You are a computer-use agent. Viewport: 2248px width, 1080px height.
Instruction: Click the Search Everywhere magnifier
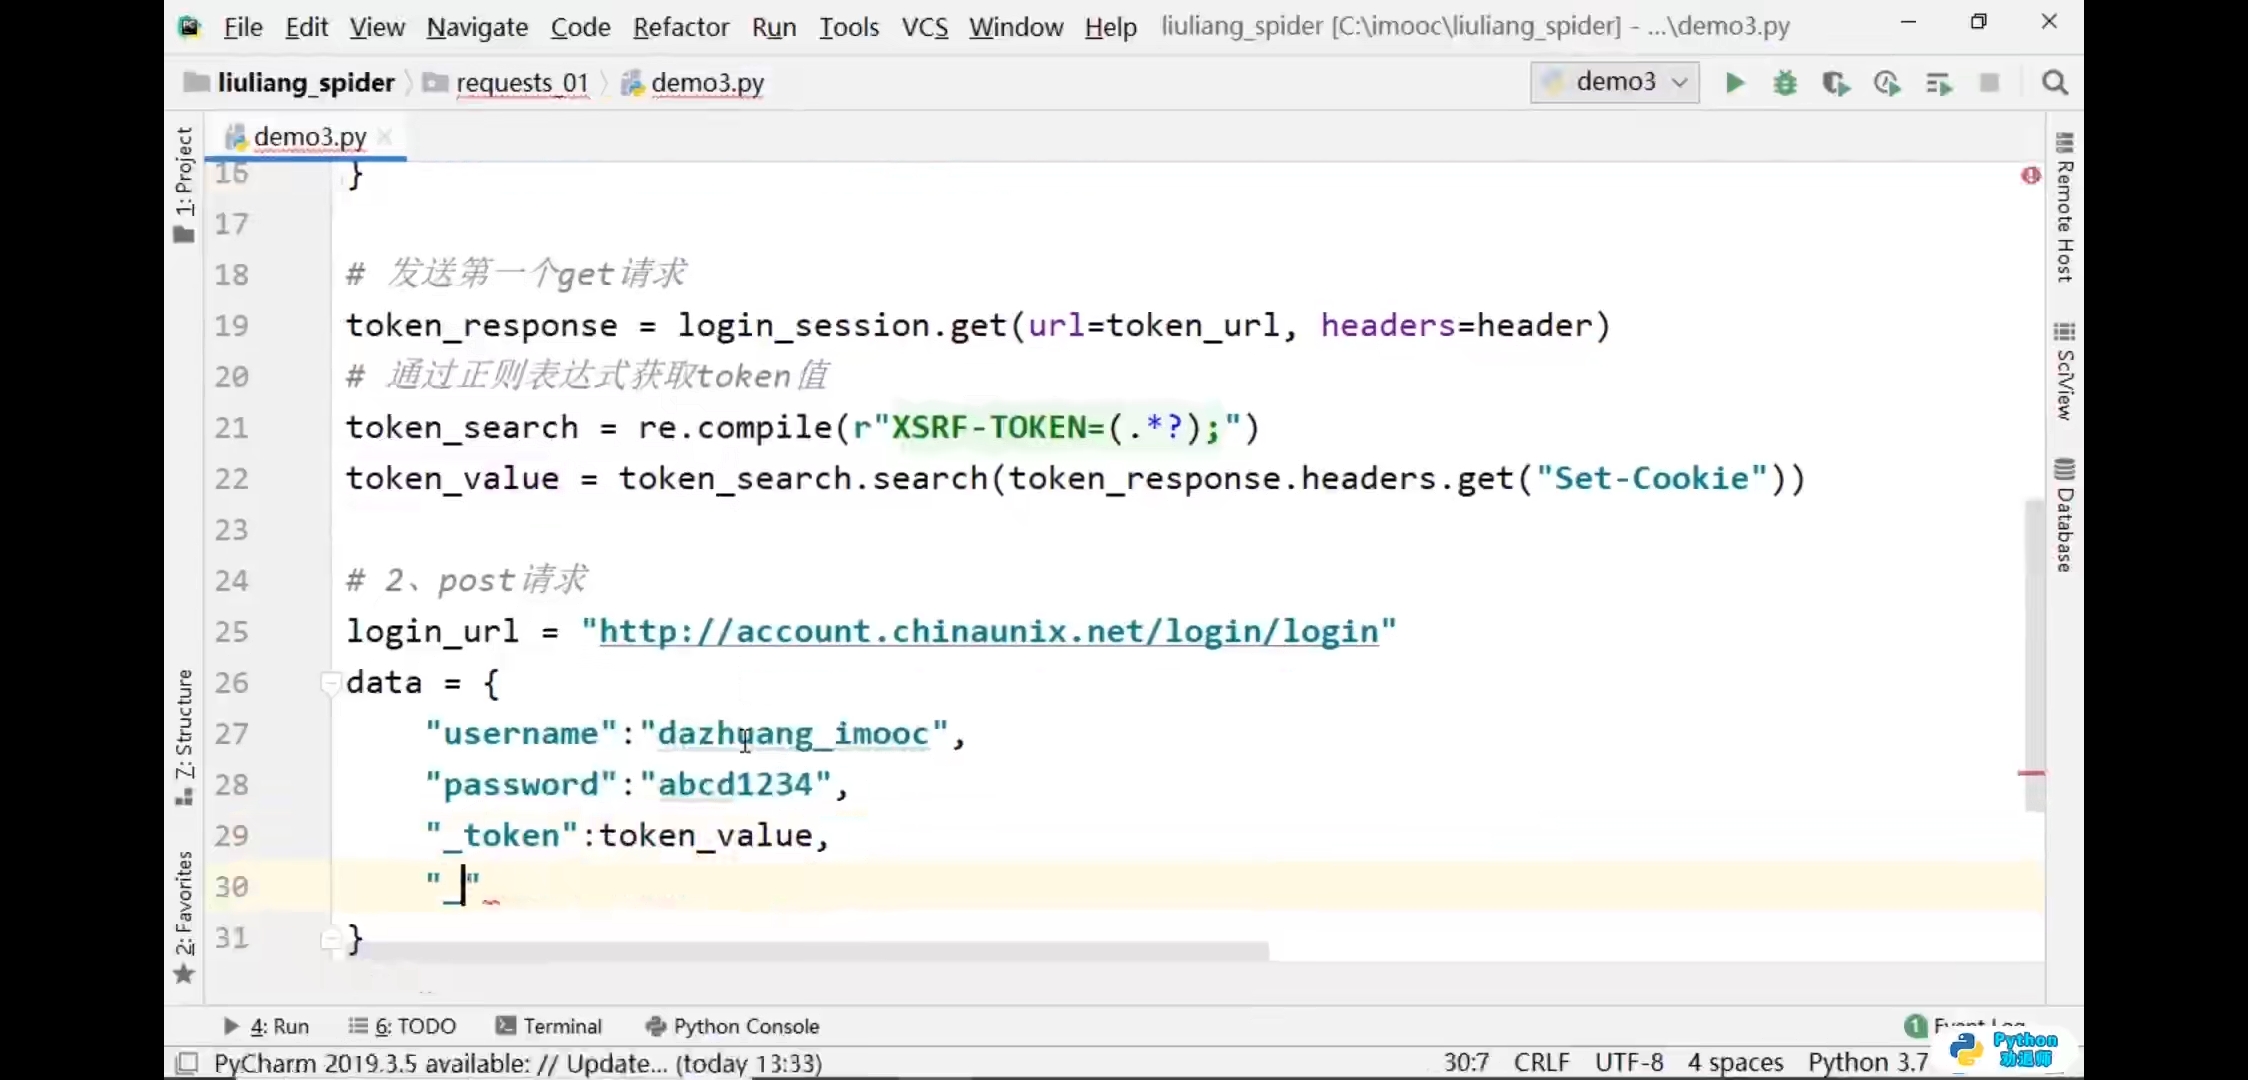pos(2055,83)
